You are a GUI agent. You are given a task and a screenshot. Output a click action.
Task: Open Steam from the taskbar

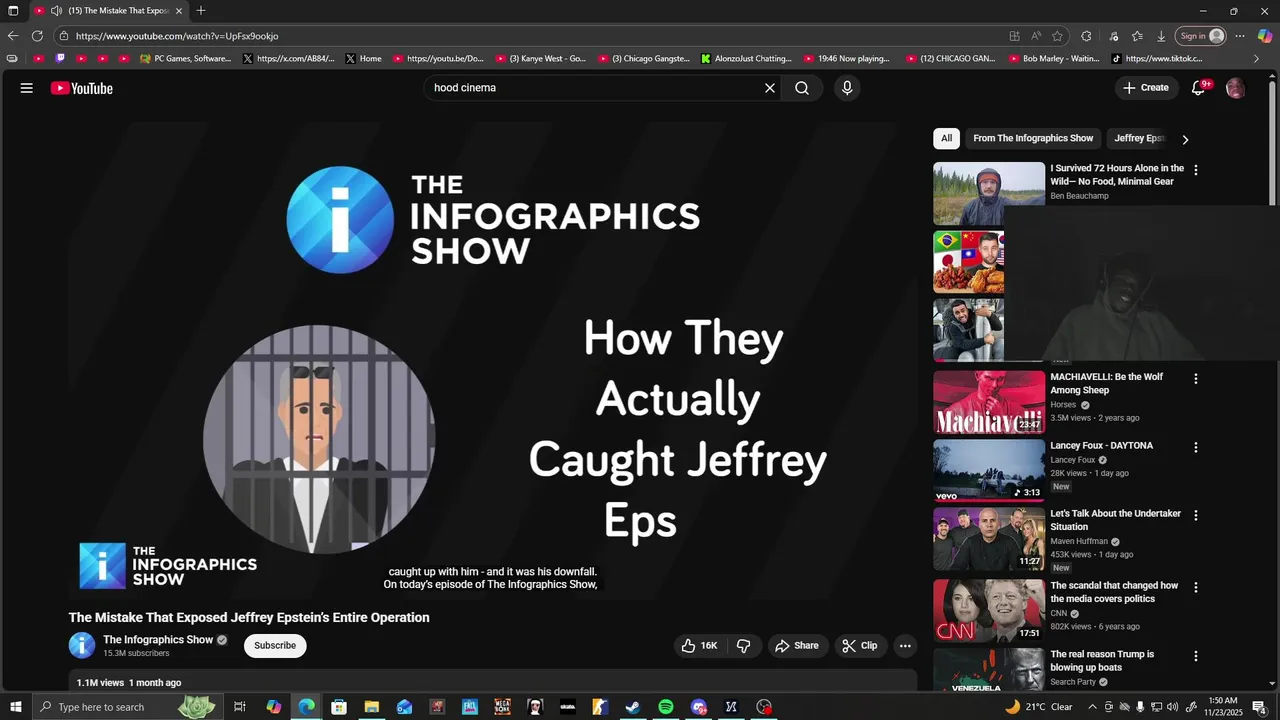click(x=633, y=707)
